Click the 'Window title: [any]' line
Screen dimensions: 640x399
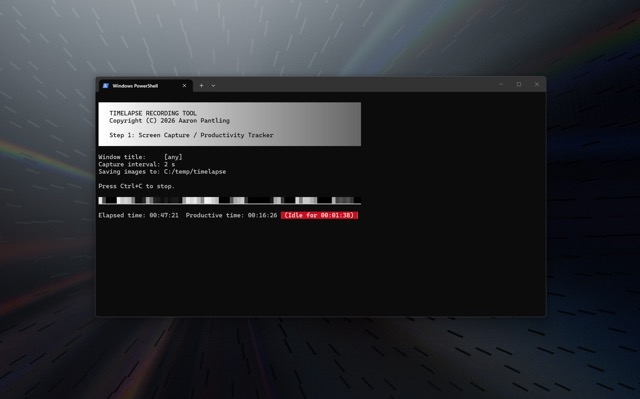pyautogui.click(x=140, y=157)
